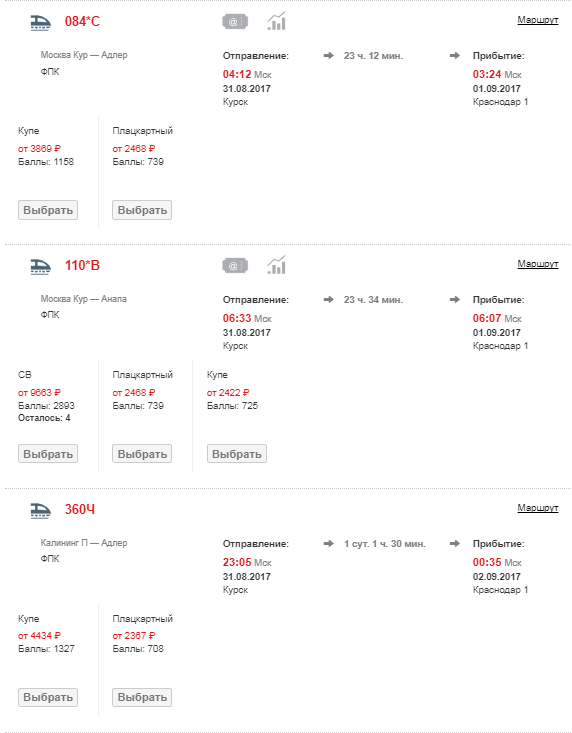
Task: Click train number 084*С
Action: (82, 22)
